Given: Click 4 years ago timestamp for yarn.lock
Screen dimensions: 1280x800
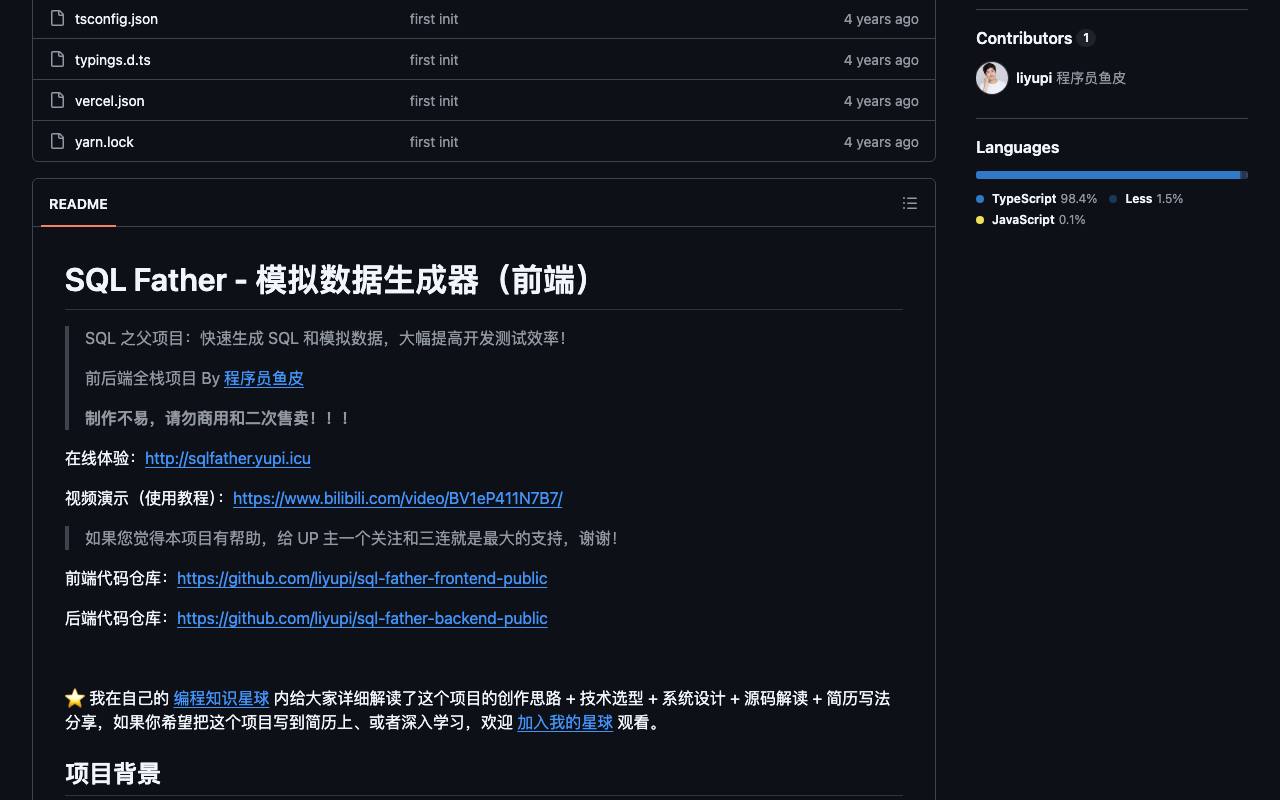Looking at the screenshot, I should pos(881,142).
